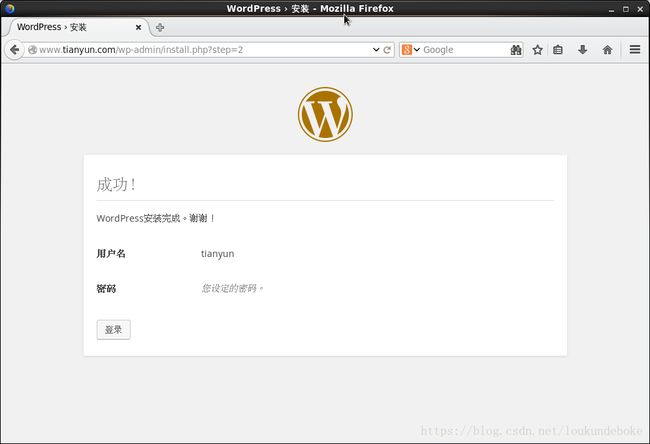Click the 登录 login button
The image size is (650, 444).
[114, 330]
